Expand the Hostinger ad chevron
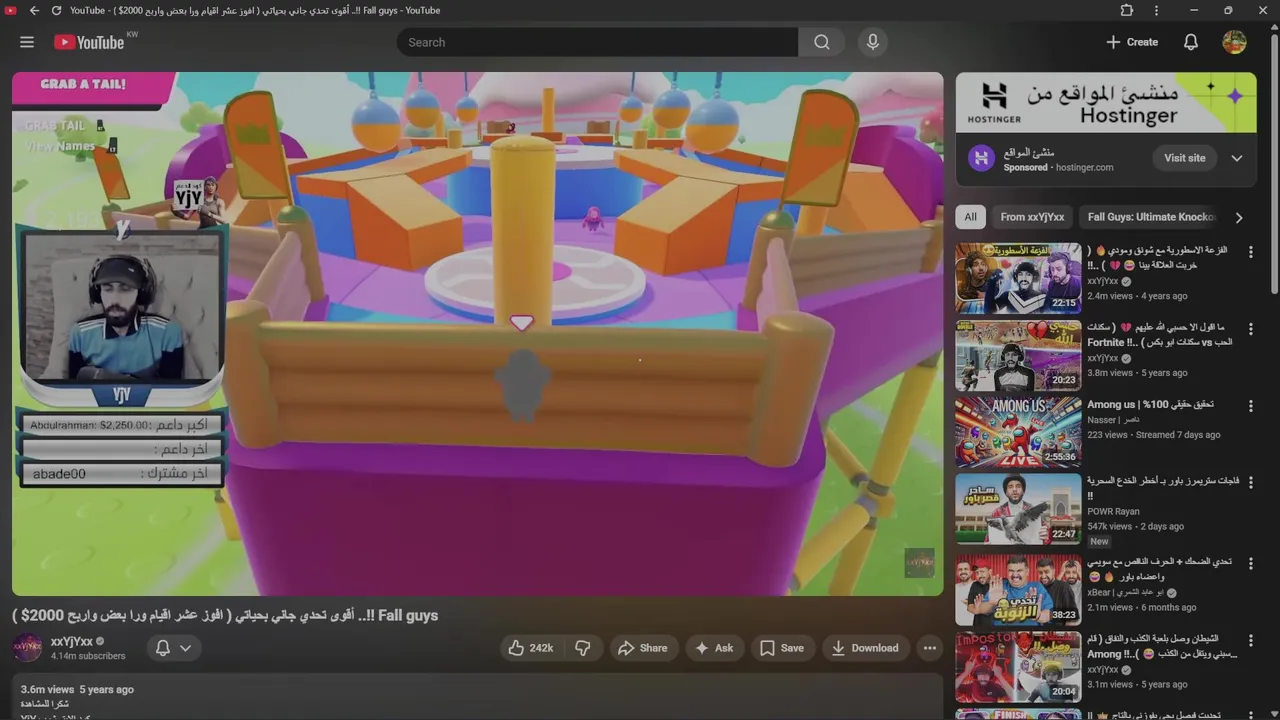1280x720 pixels. (1237, 158)
